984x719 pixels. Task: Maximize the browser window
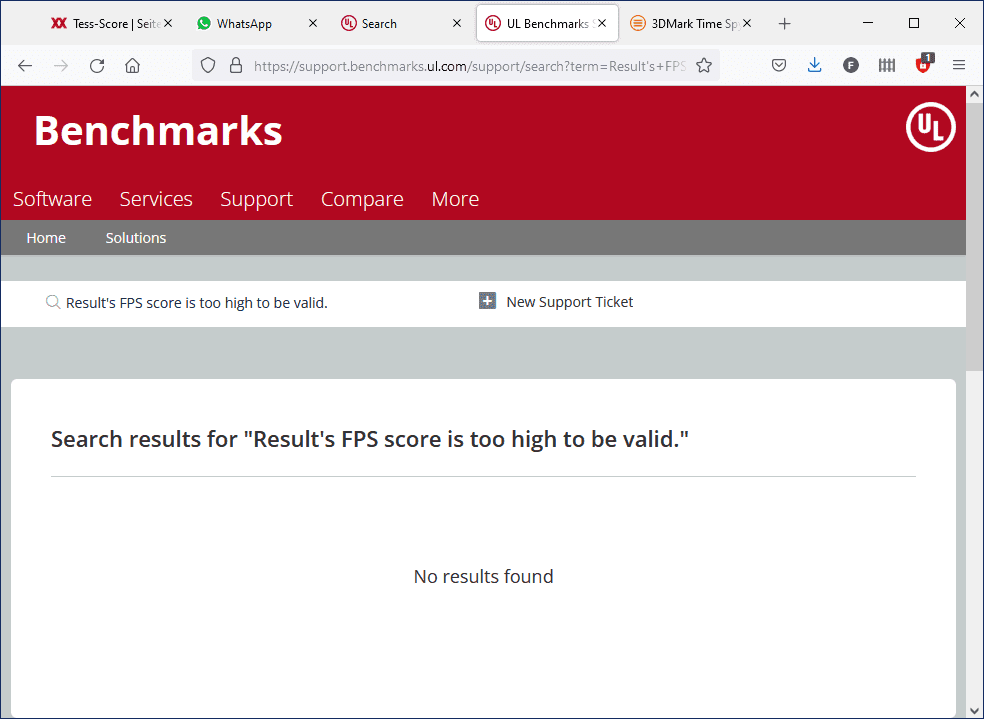914,23
